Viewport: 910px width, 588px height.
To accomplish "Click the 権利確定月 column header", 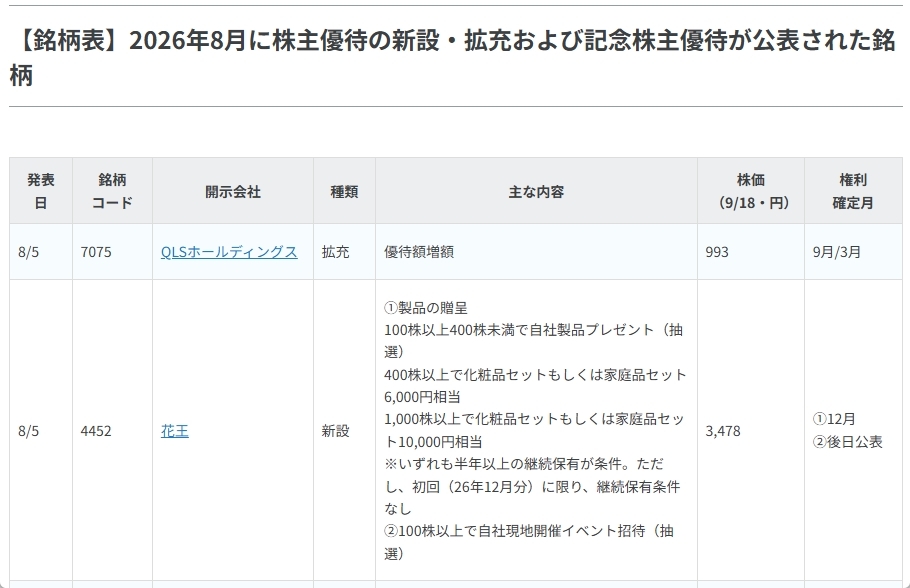I will tap(853, 191).
